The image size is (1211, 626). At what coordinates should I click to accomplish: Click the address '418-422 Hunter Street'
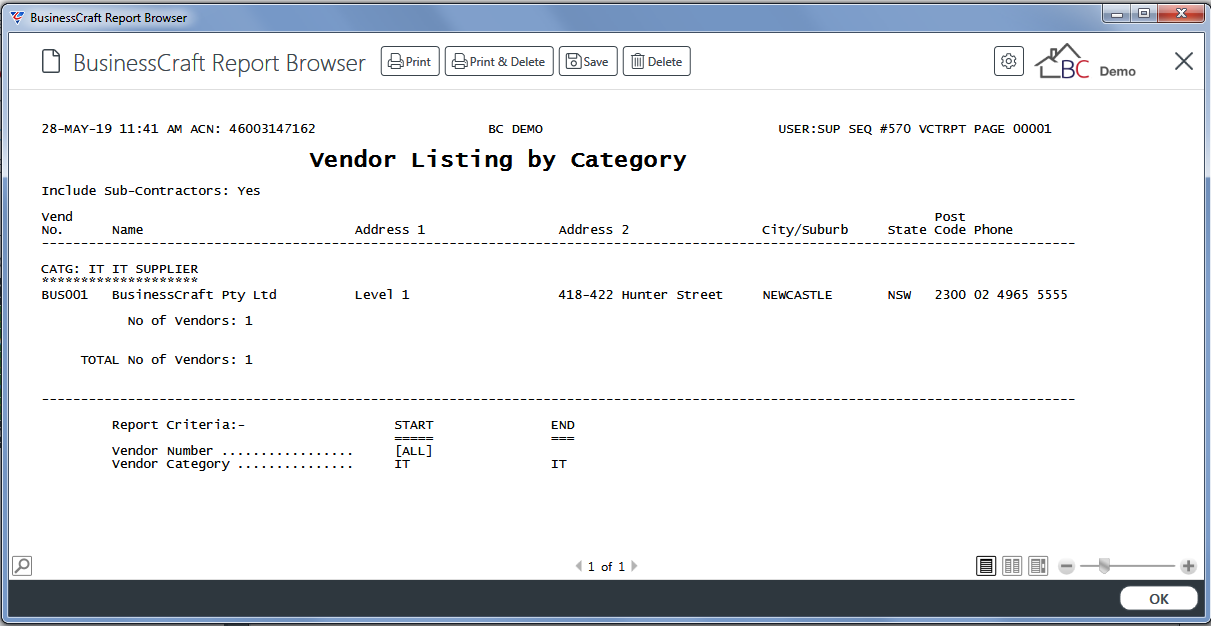(640, 295)
